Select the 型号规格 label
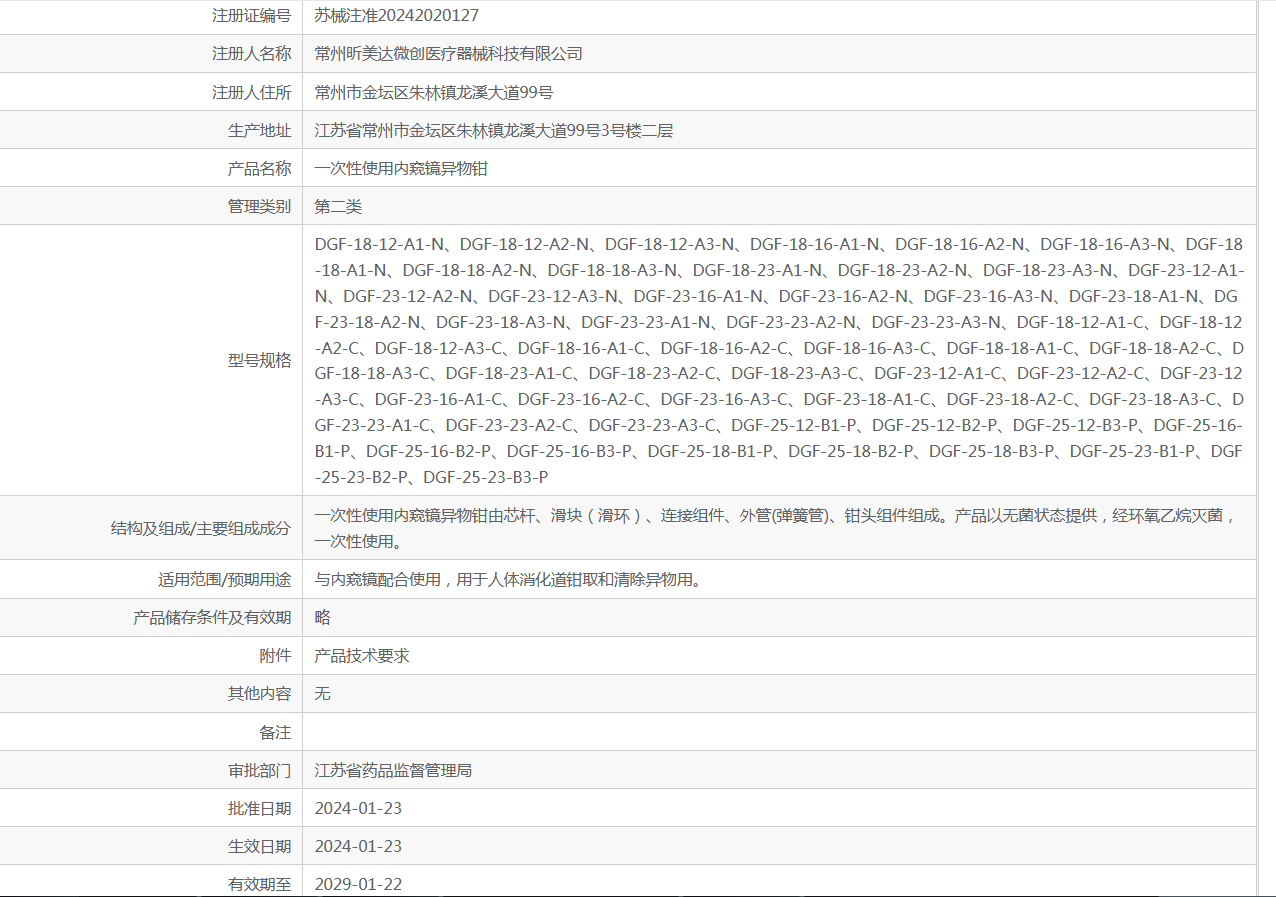Viewport: 1276px width, 897px height. click(x=259, y=360)
